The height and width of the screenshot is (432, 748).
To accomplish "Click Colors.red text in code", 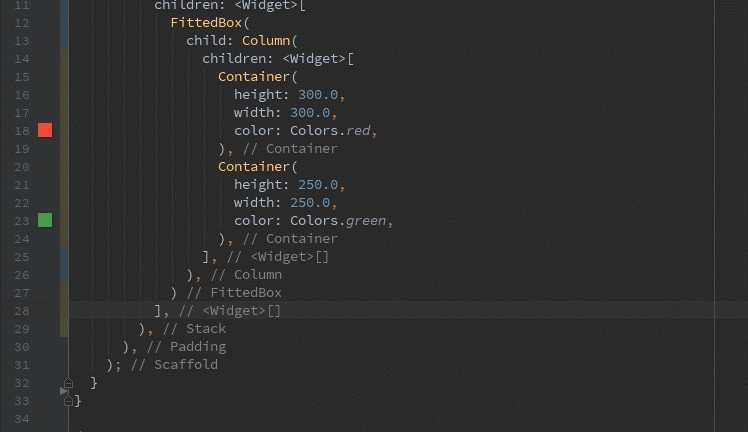I will click(330, 131).
